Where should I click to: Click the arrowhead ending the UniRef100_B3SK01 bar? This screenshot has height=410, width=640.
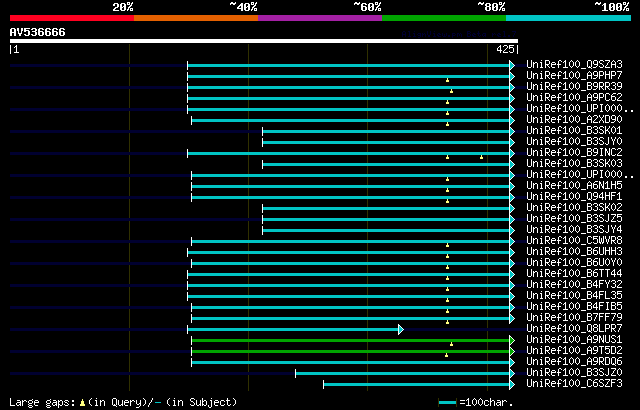coord(512,131)
